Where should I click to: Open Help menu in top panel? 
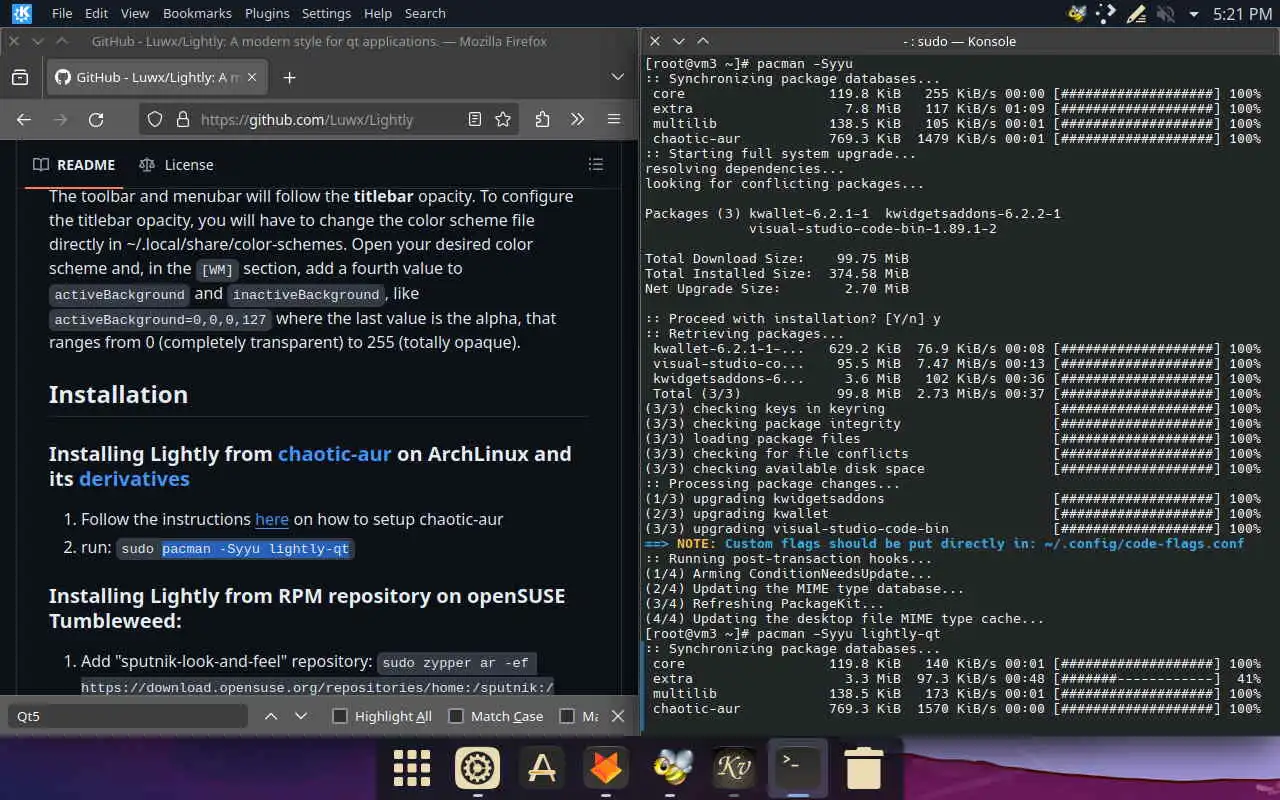coord(378,13)
